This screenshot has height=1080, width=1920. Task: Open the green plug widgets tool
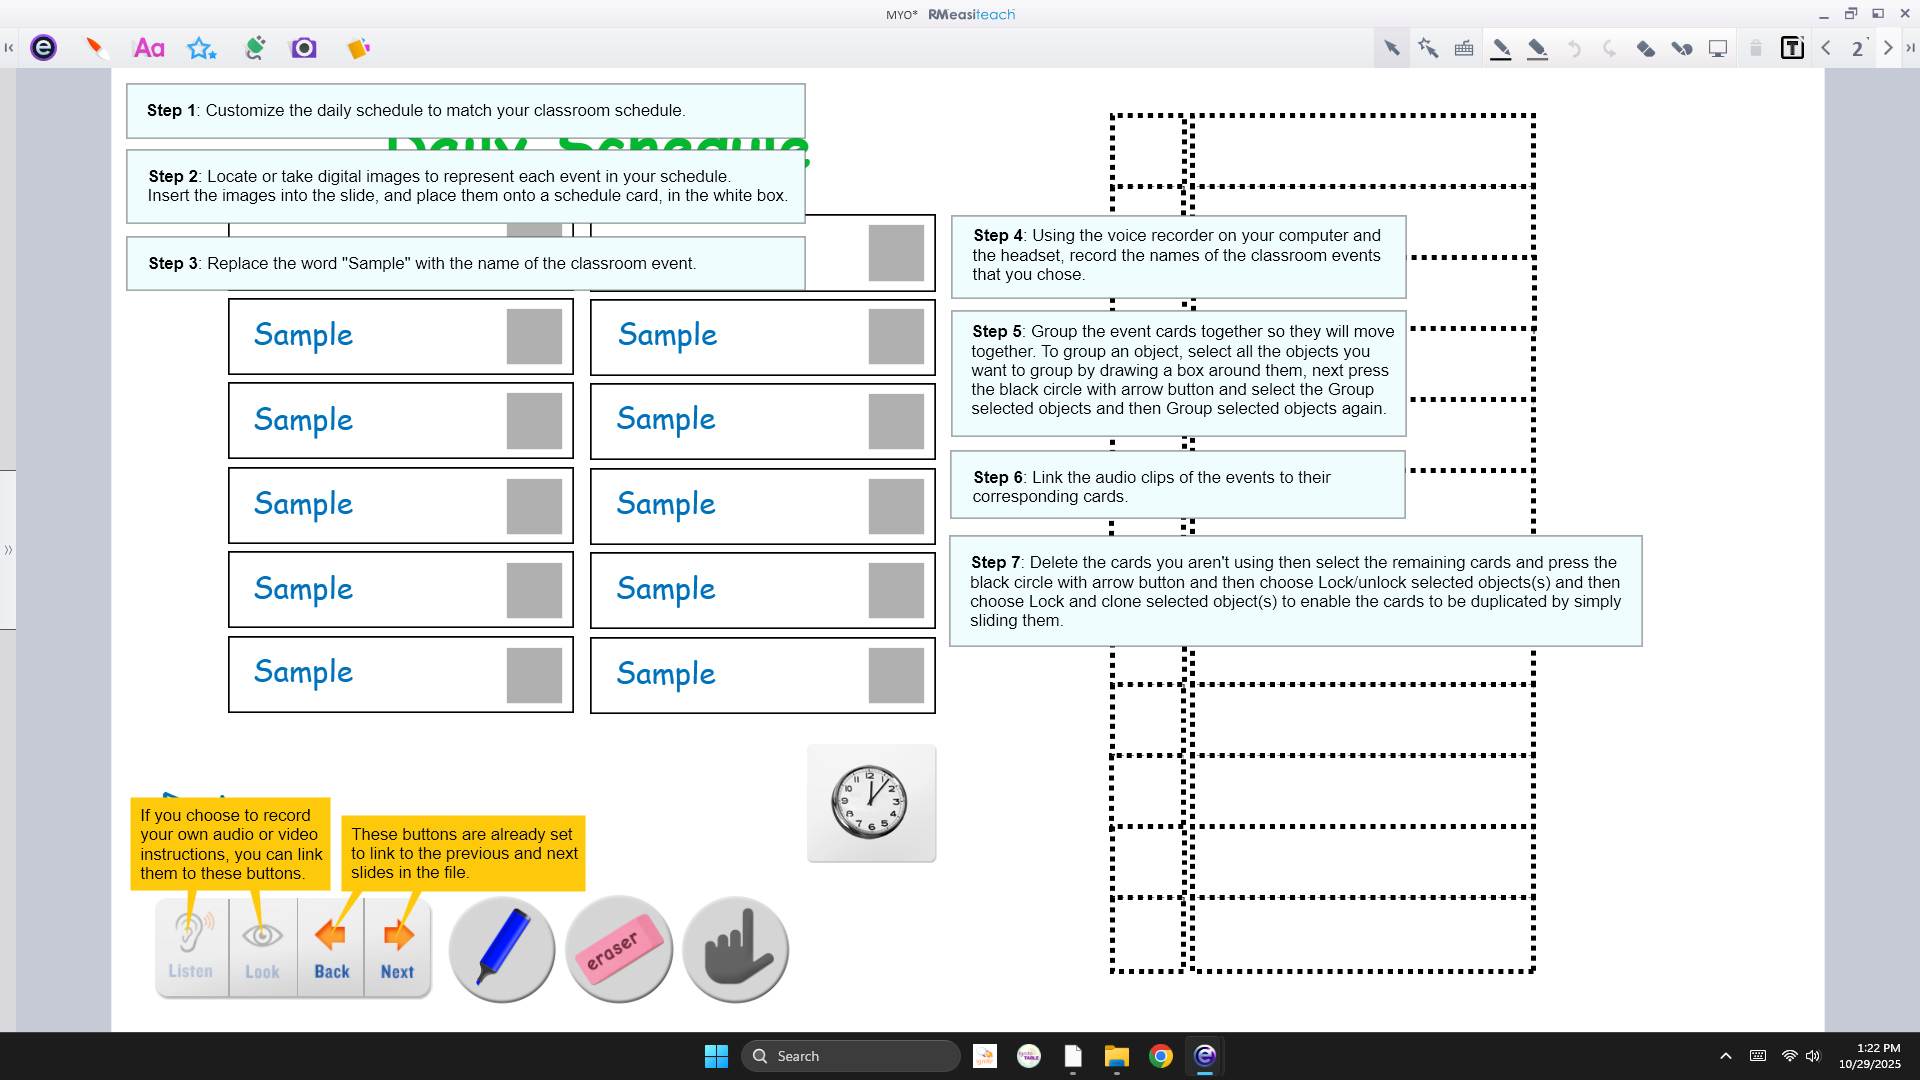pyautogui.click(x=255, y=47)
